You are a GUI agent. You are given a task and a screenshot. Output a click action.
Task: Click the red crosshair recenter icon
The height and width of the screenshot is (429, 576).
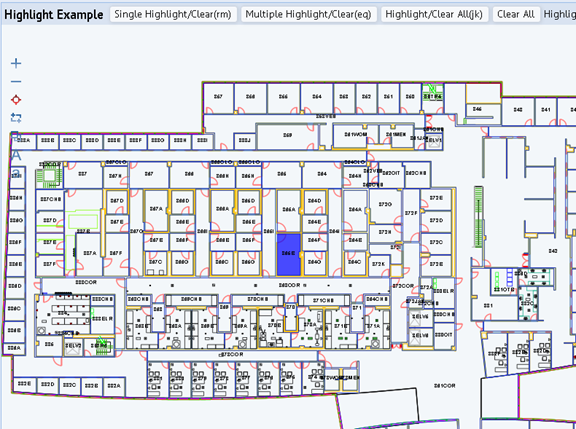tap(16, 100)
